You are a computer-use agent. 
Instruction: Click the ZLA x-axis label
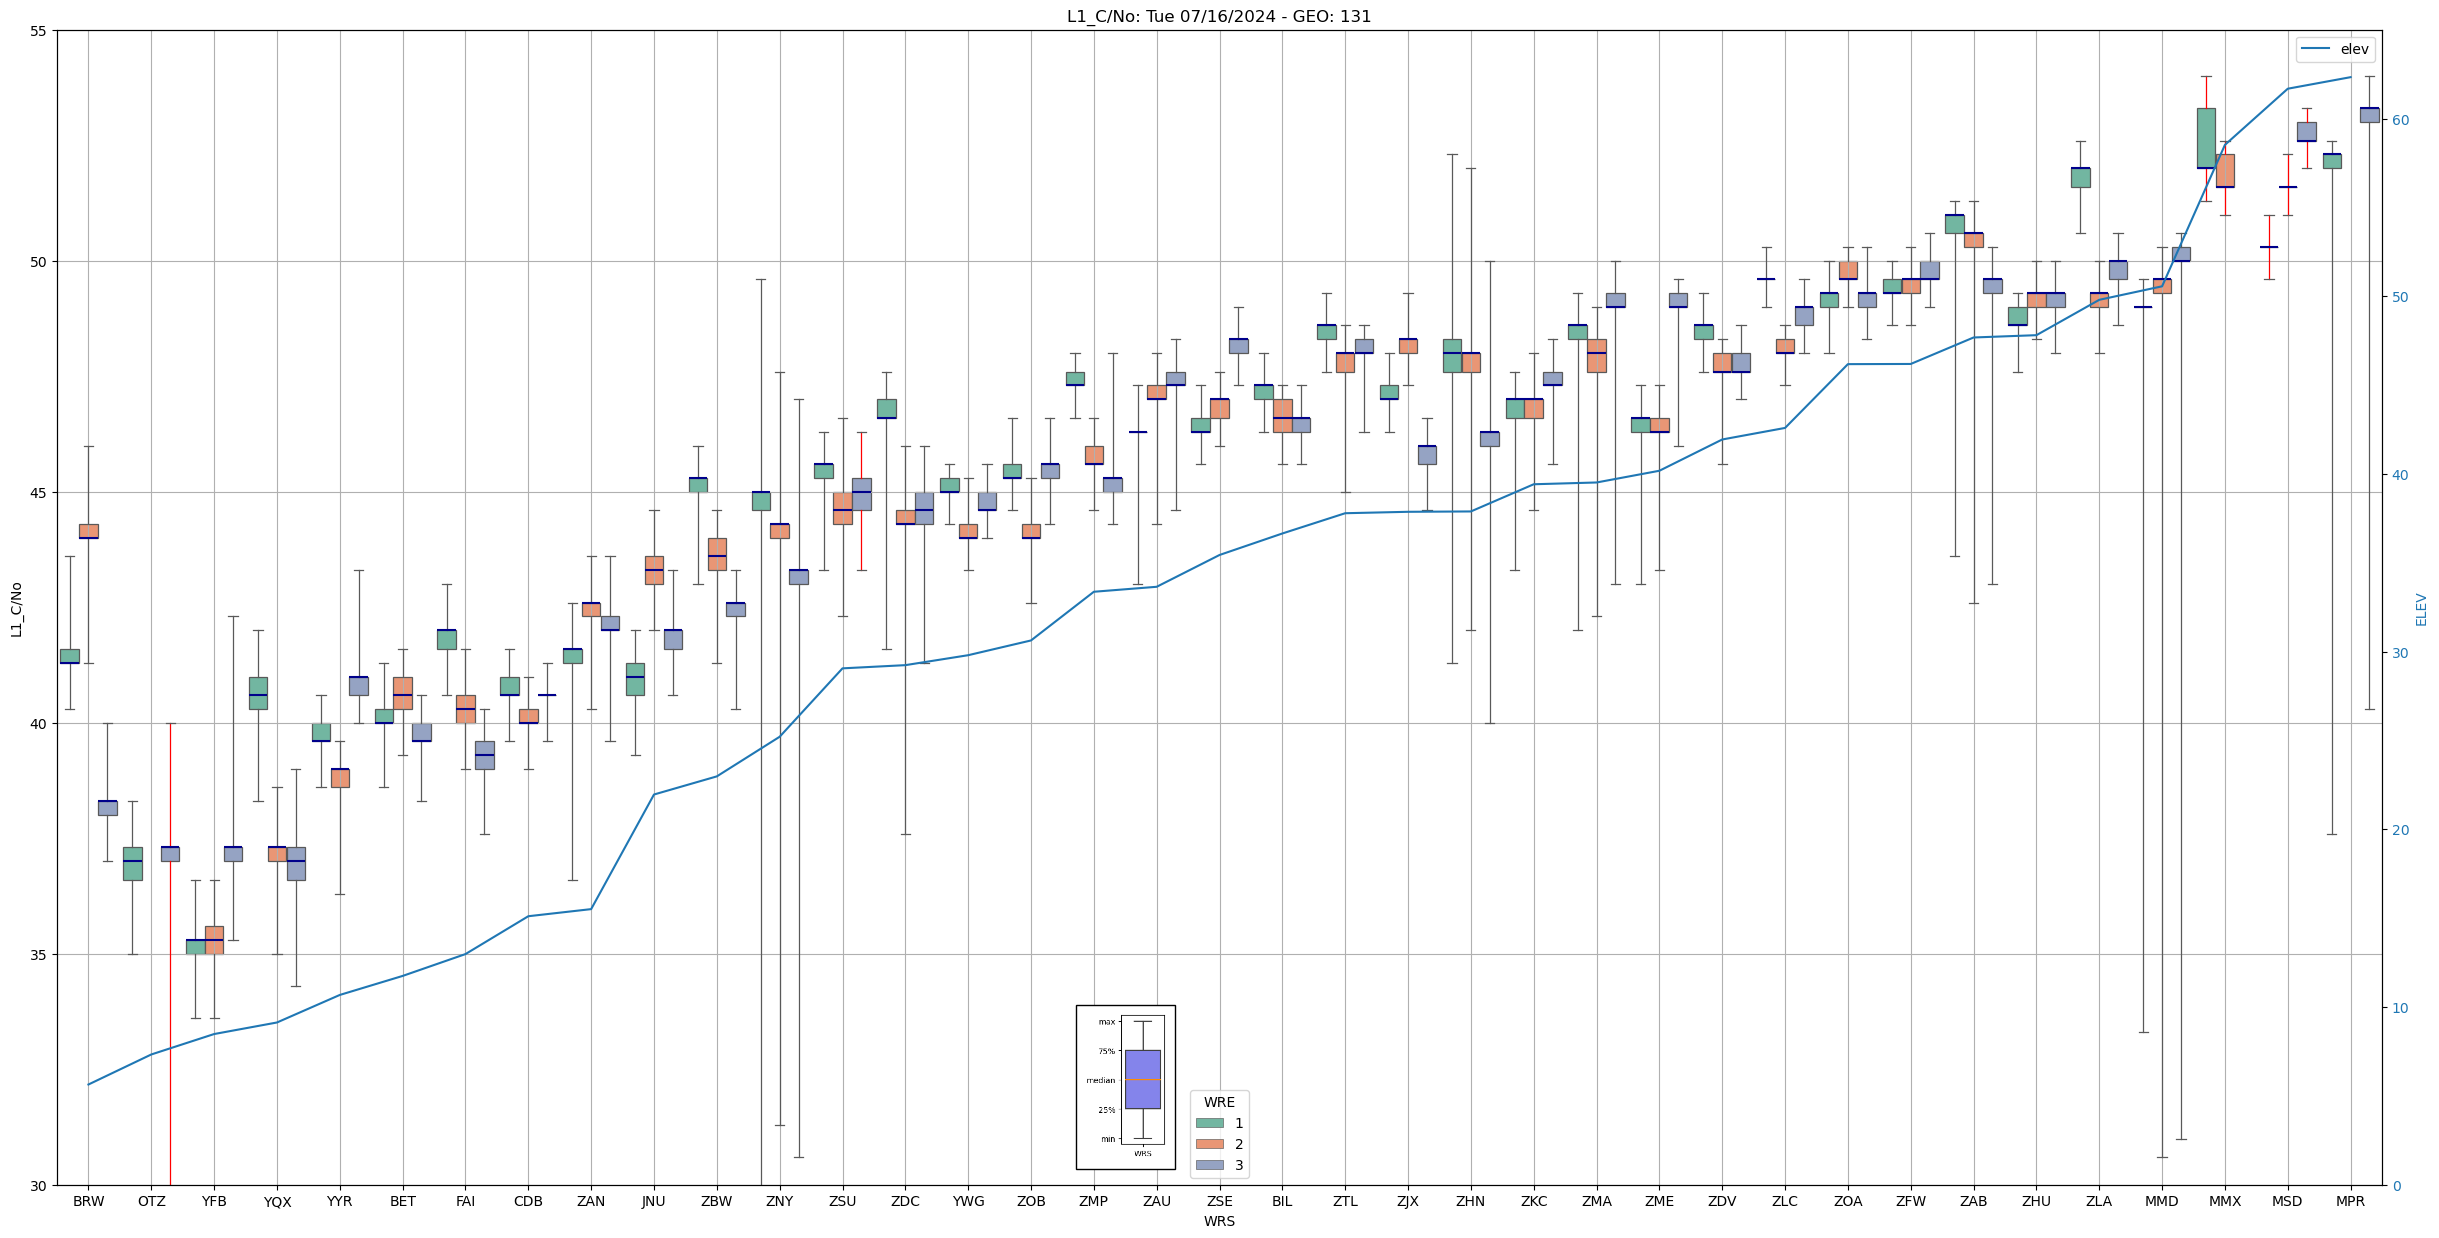point(2099,1201)
